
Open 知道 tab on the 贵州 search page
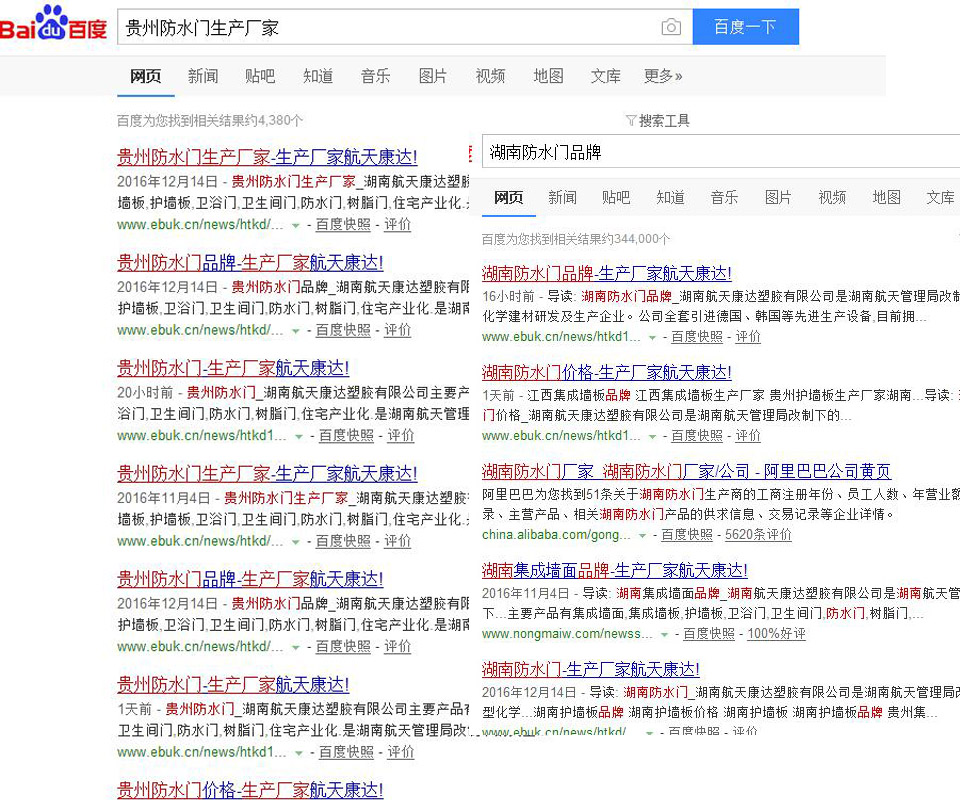point(318,76)
